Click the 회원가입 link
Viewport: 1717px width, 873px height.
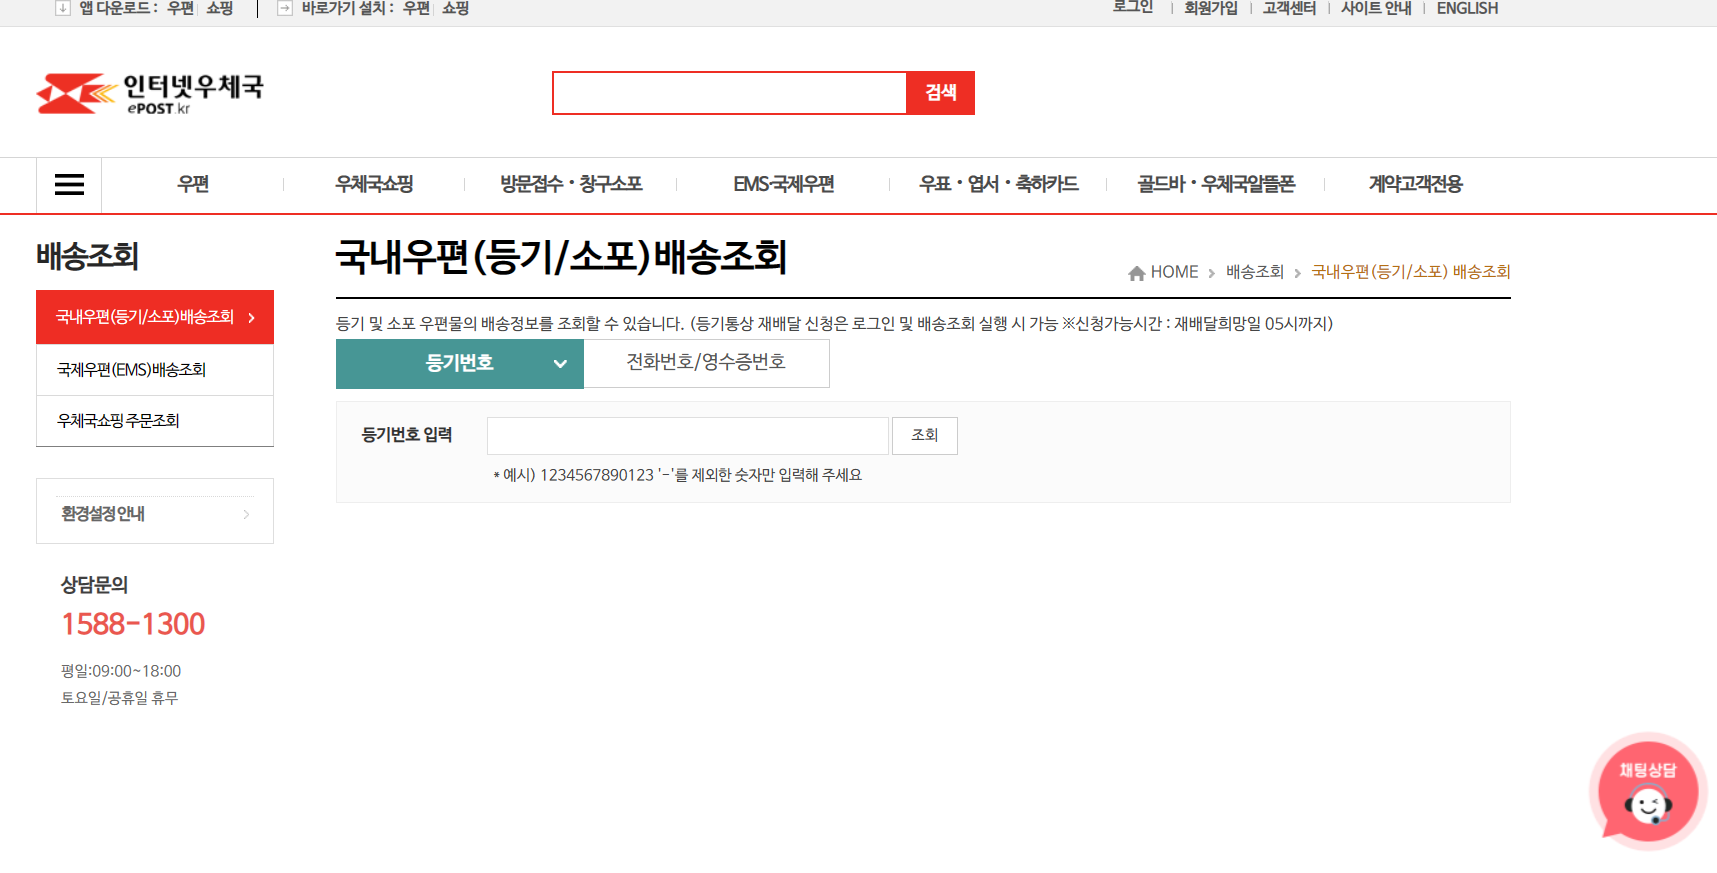[x=1211, y=8]
